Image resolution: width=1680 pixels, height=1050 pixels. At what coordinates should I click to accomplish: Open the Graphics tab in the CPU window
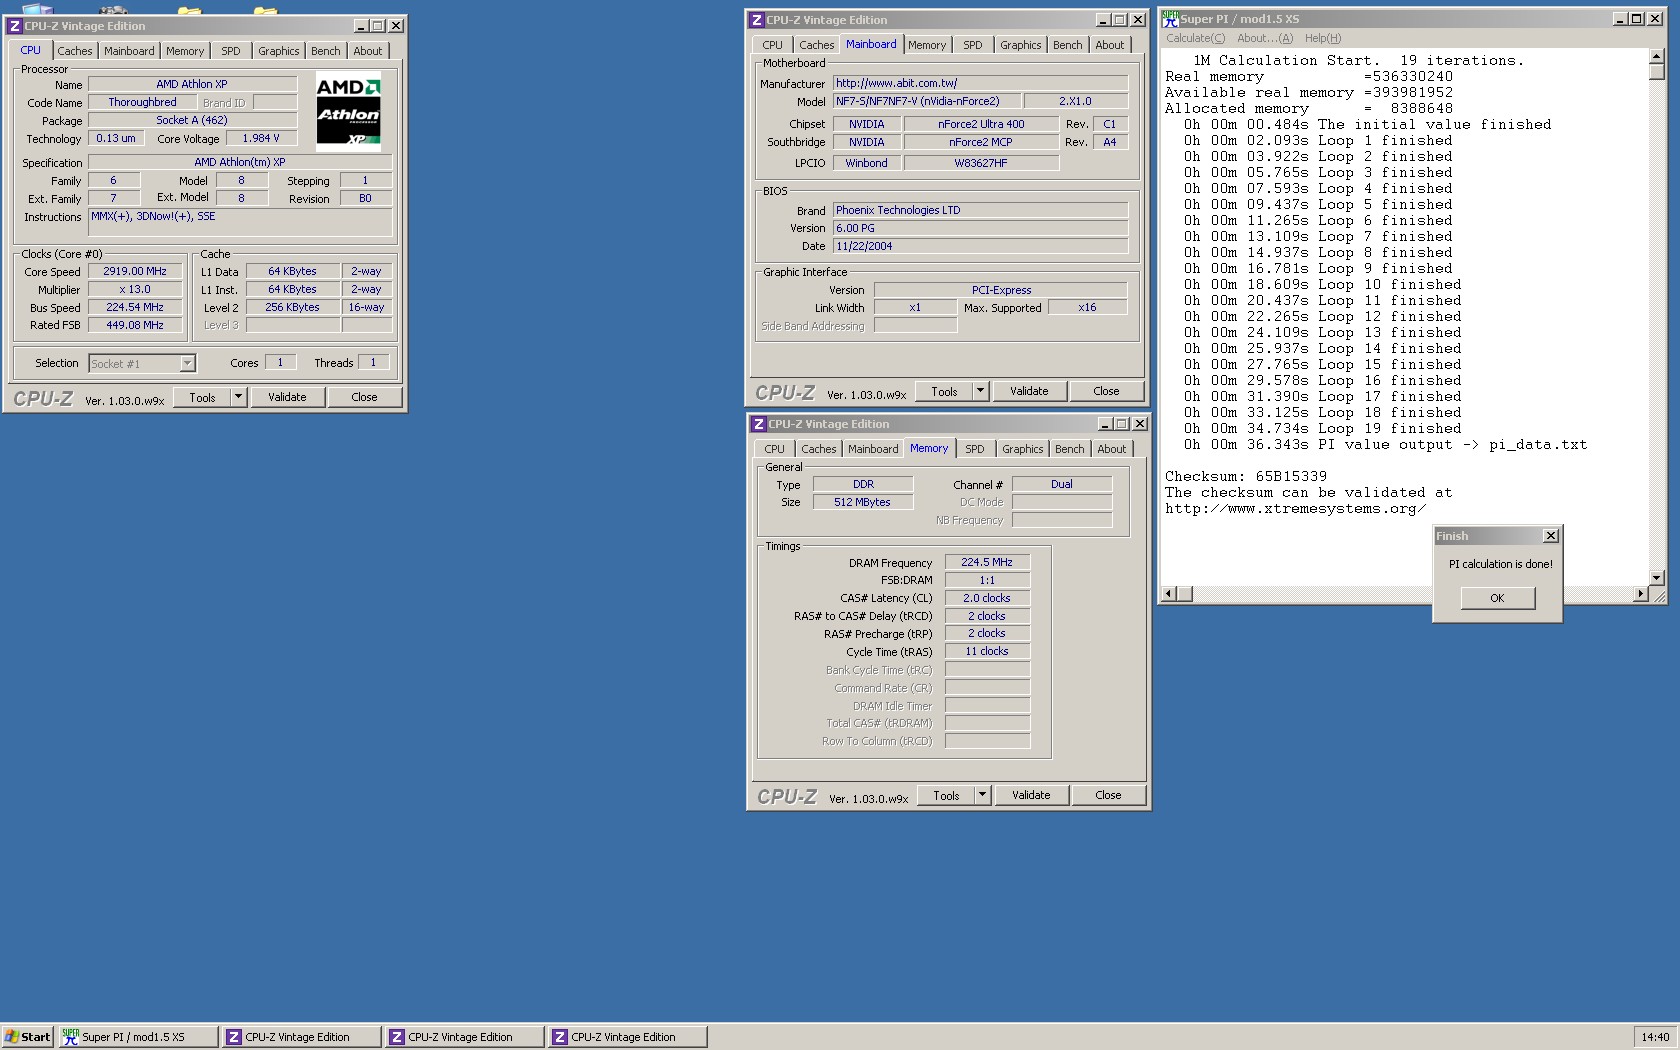[x=278, y=51]
